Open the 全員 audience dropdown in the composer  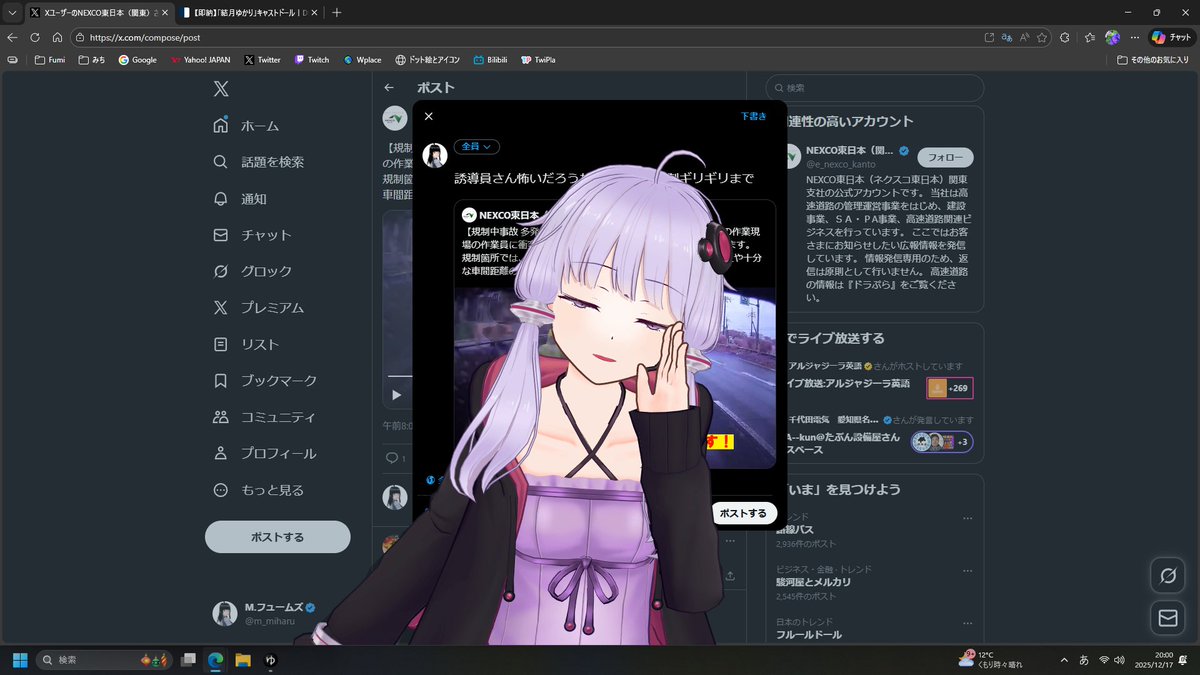click(476, 146)
